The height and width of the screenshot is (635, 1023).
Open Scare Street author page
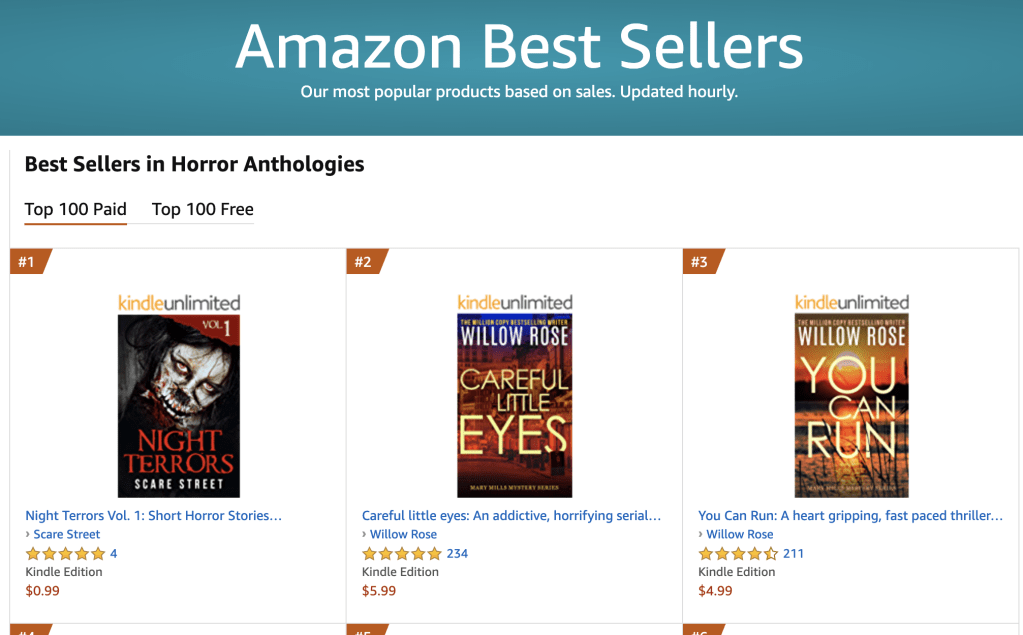(67, 534)
